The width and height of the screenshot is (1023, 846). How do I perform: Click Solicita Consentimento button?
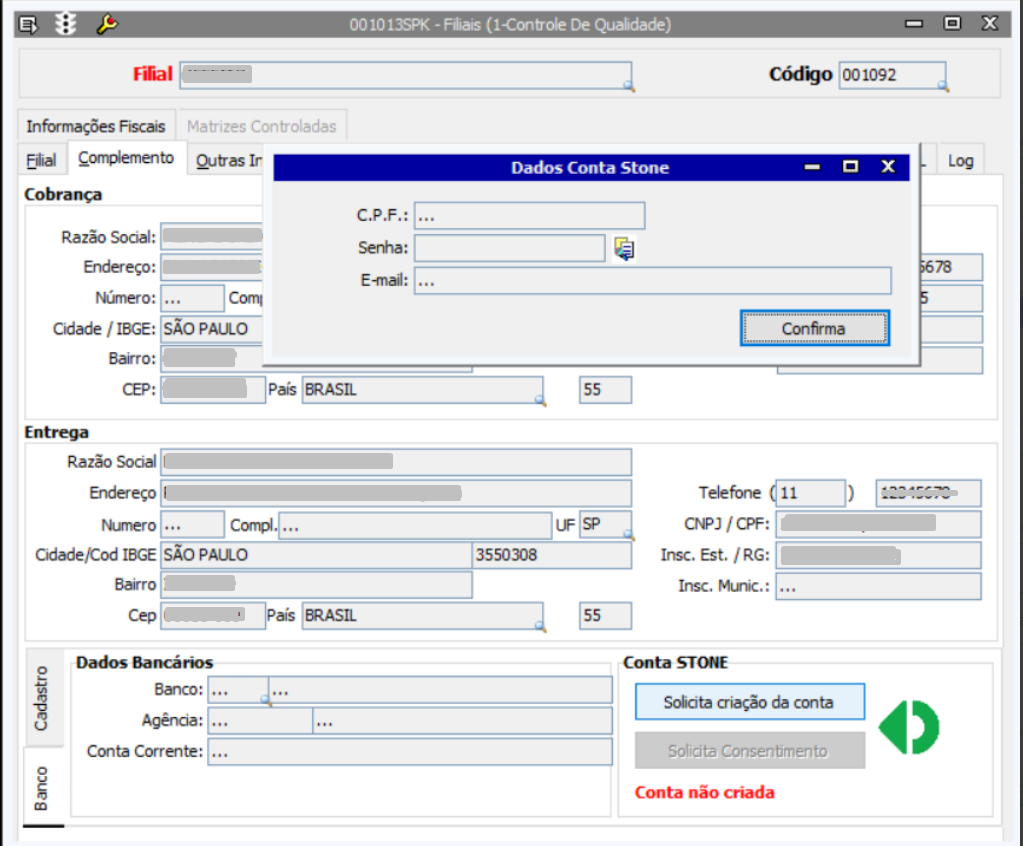pyautogui.click(x=750, y=751)
